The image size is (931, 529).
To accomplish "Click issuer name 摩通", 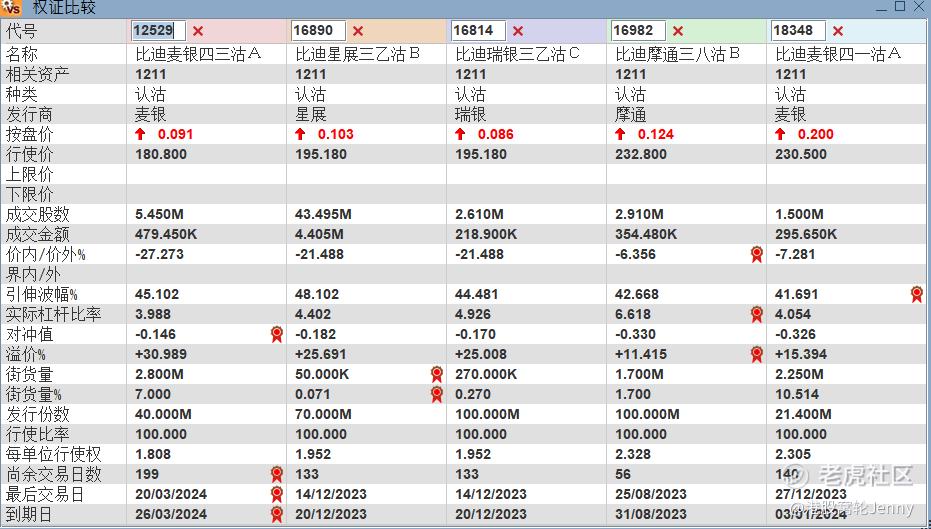I will pos(631,115).
